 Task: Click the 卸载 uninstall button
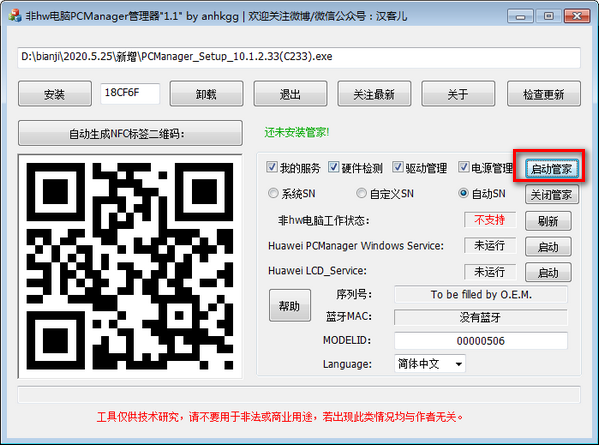(206, 94)
